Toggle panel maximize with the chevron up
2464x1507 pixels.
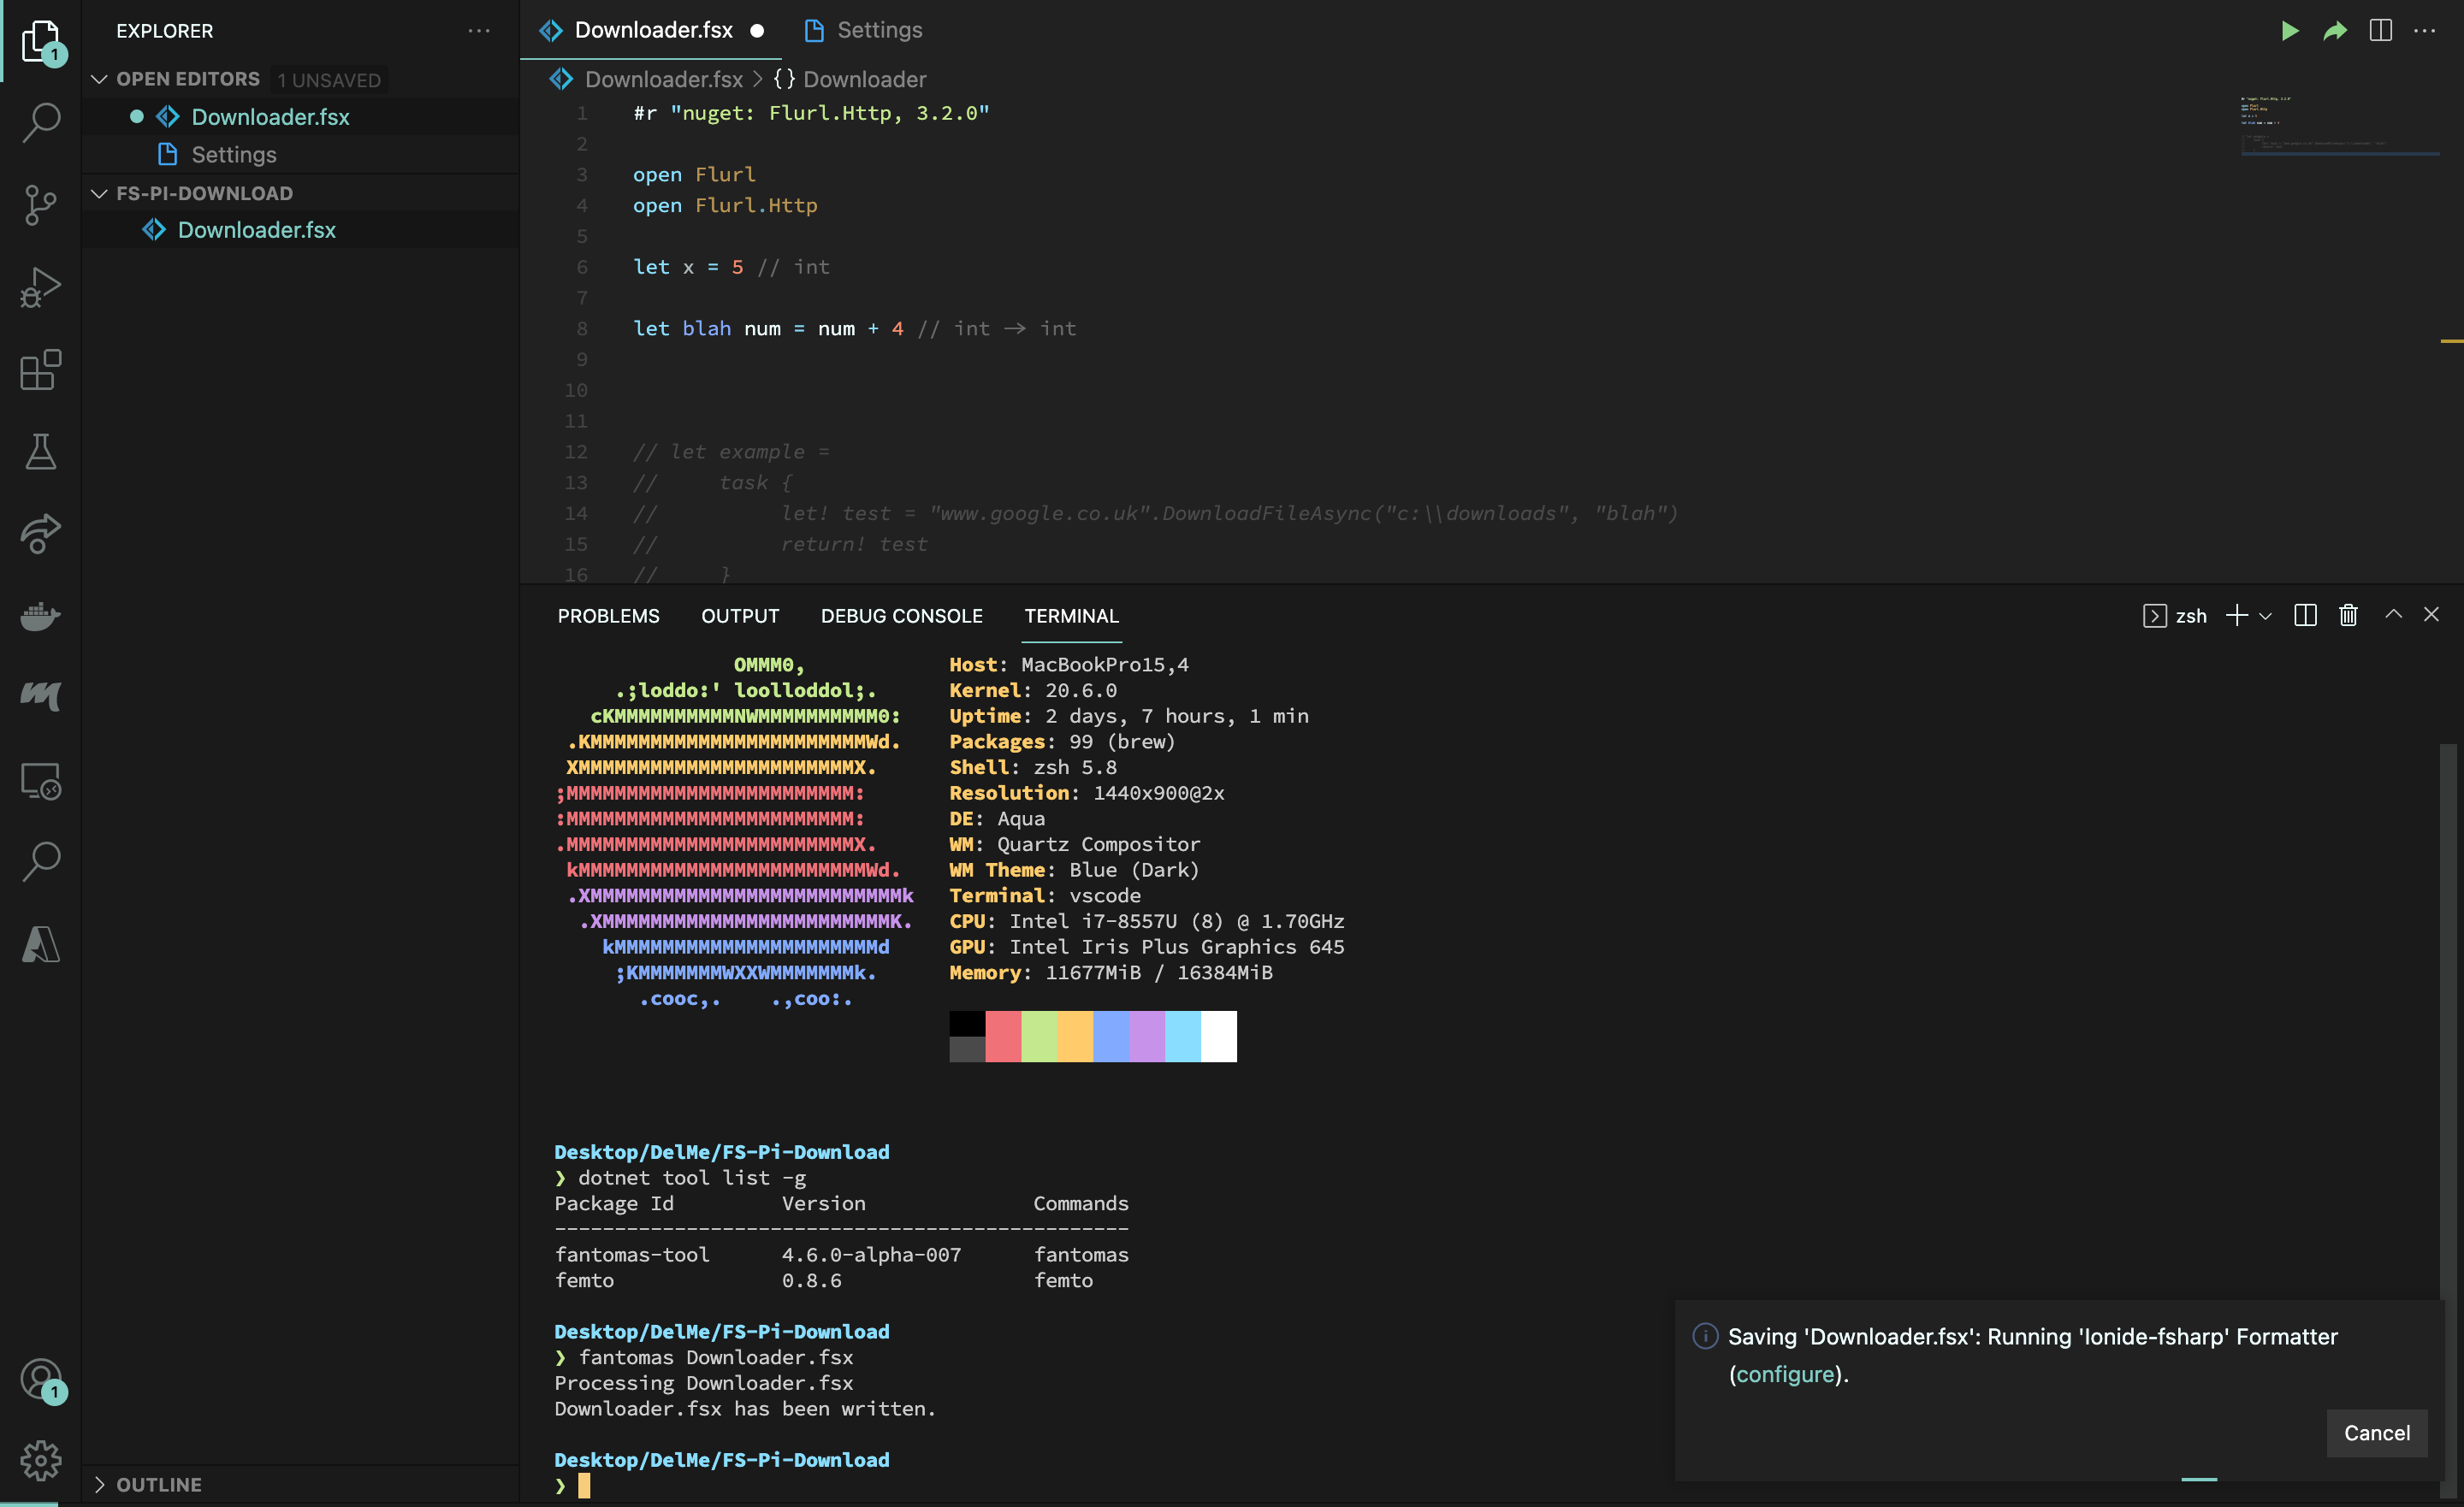(2394, 614)
